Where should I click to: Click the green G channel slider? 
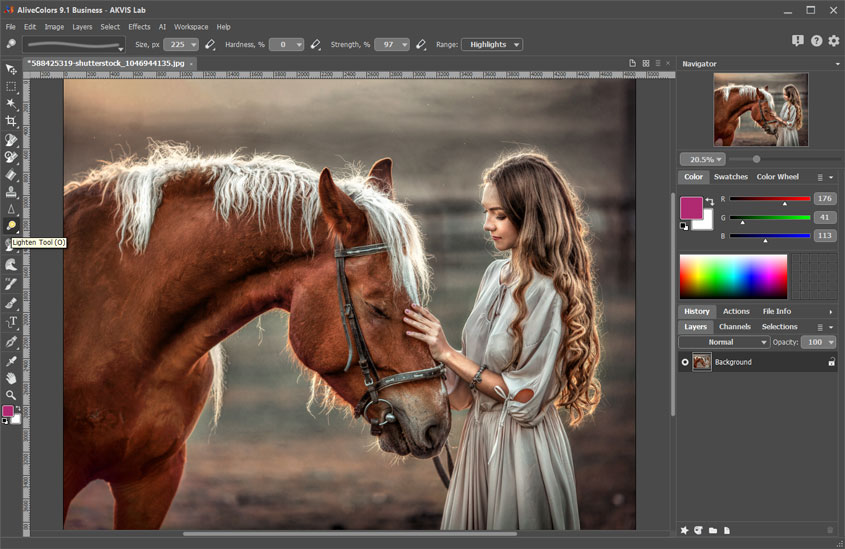770,218
